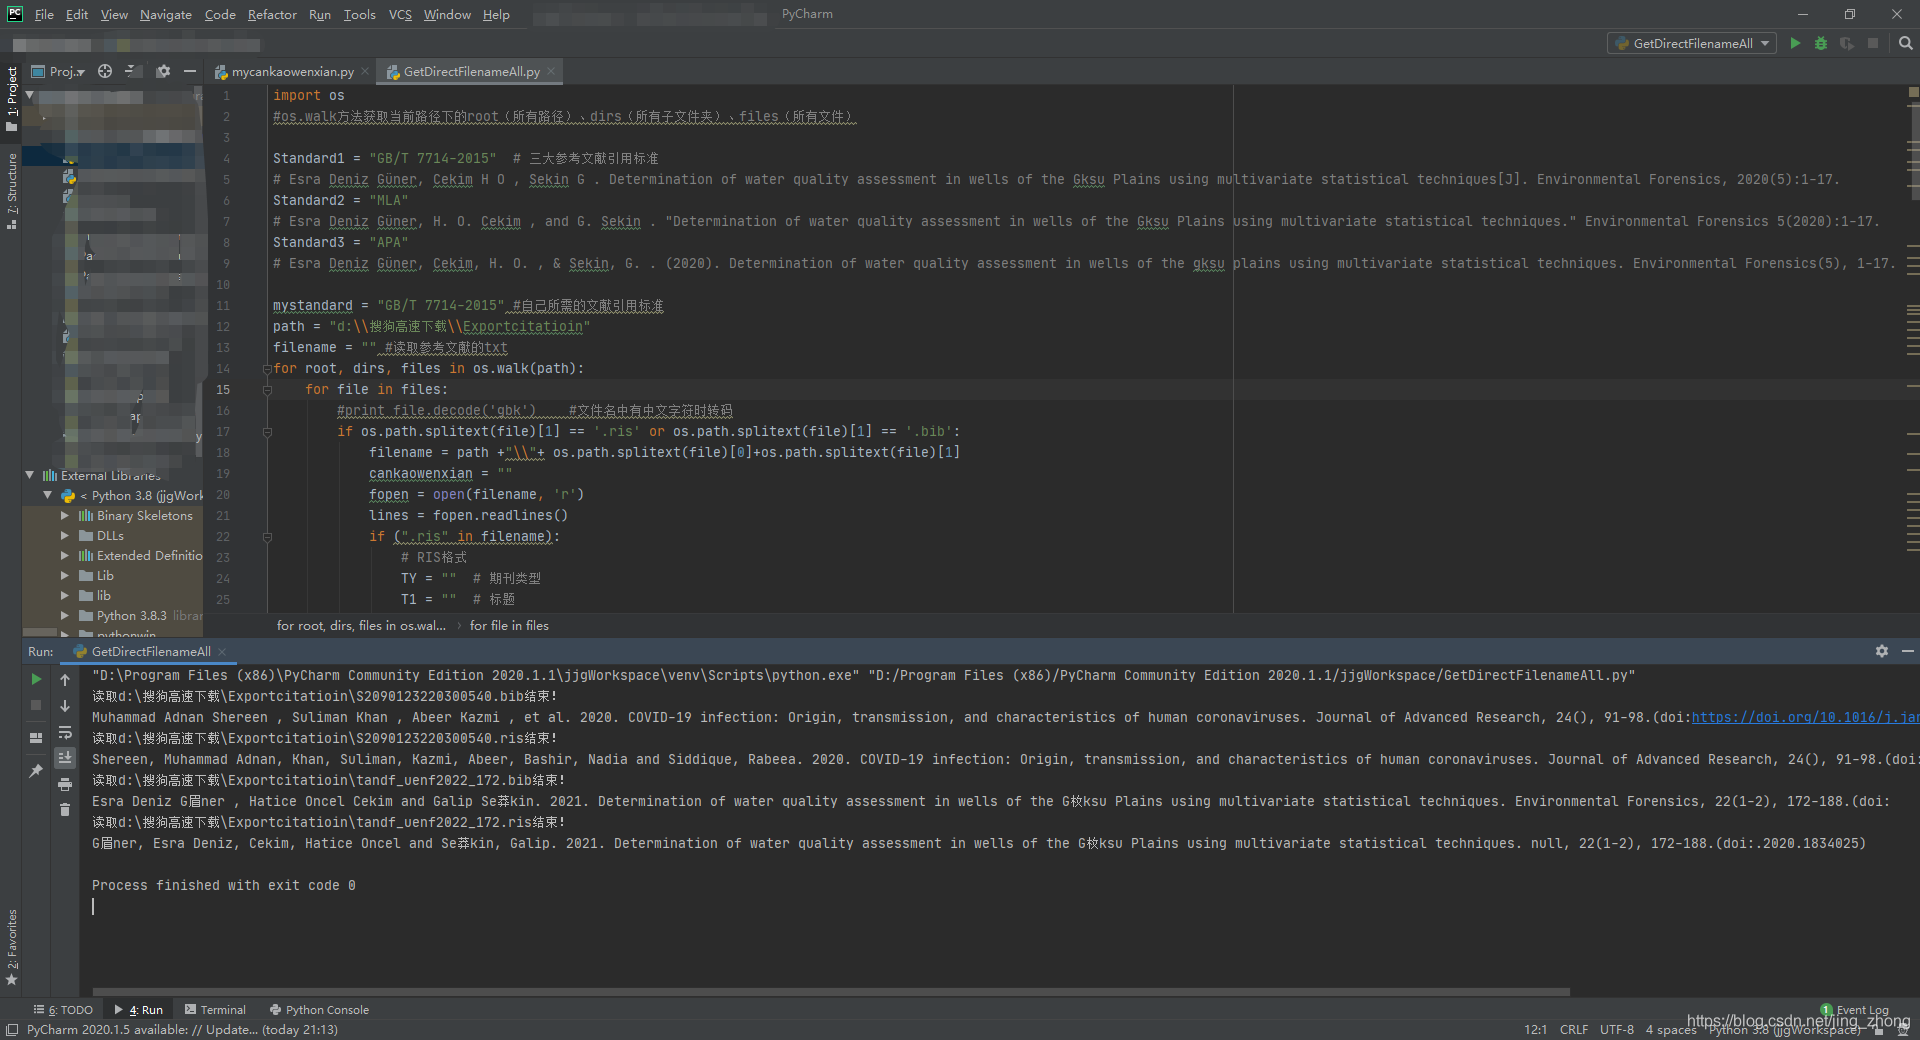Expand the DLLs folder
The image size is (1920, 1040).
[x=65, y=535]
